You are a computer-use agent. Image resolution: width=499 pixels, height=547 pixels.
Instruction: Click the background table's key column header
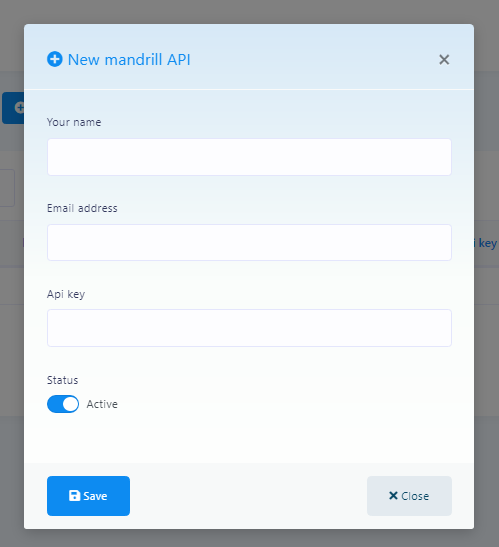(486, 243)
